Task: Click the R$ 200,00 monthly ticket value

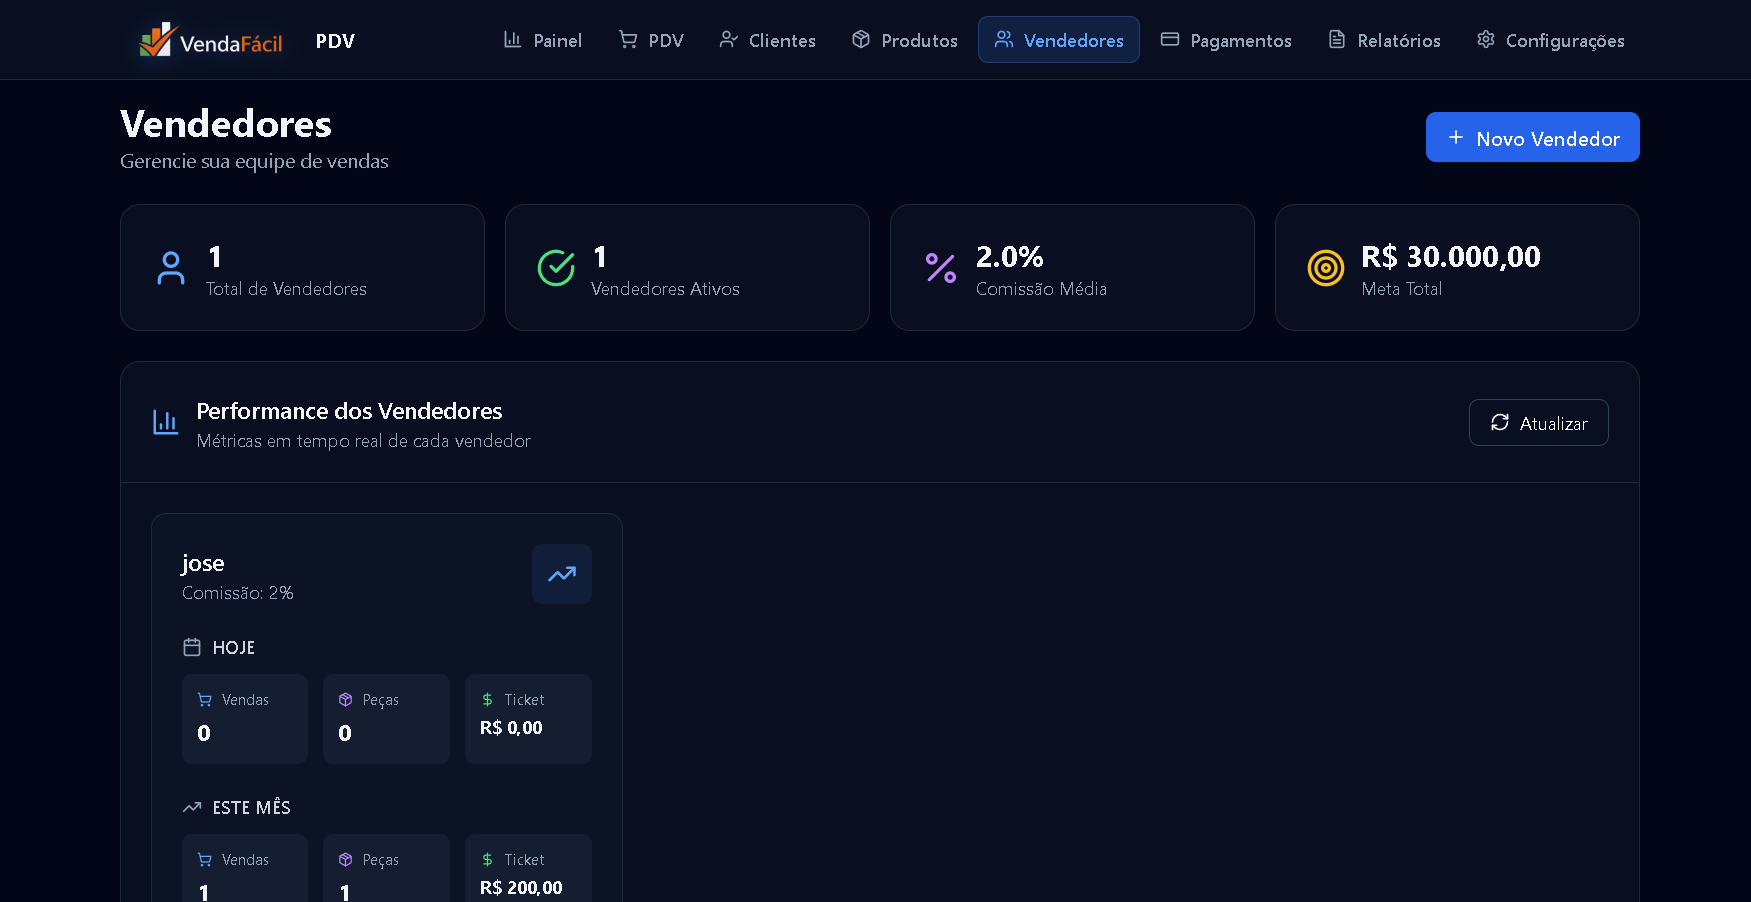Action: (x=521, y=888)
